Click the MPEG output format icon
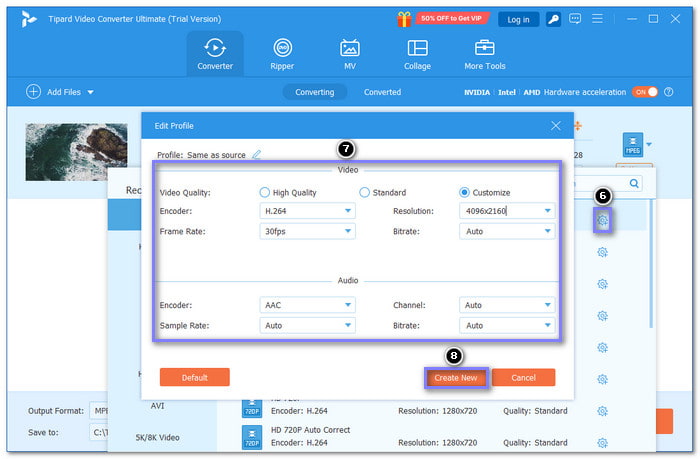This screenshot has width=700, height=459. coord(633,144)
